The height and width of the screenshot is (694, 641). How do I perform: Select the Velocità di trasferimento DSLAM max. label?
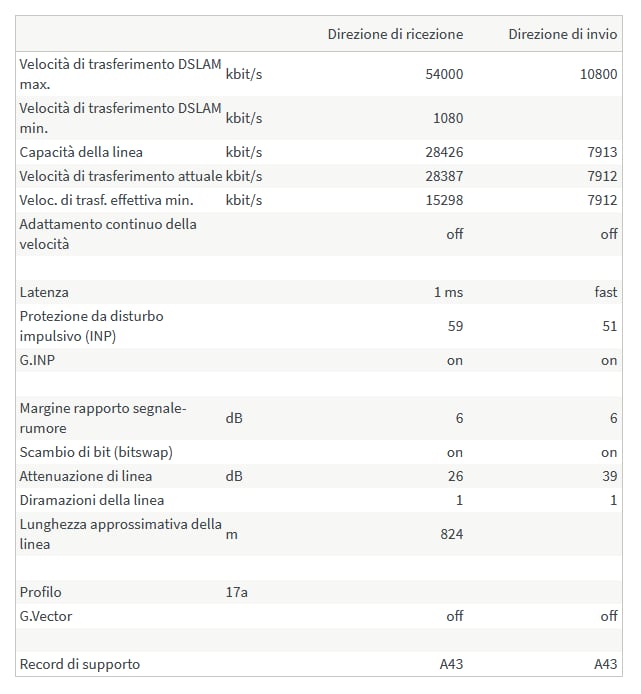pos(120,74)
